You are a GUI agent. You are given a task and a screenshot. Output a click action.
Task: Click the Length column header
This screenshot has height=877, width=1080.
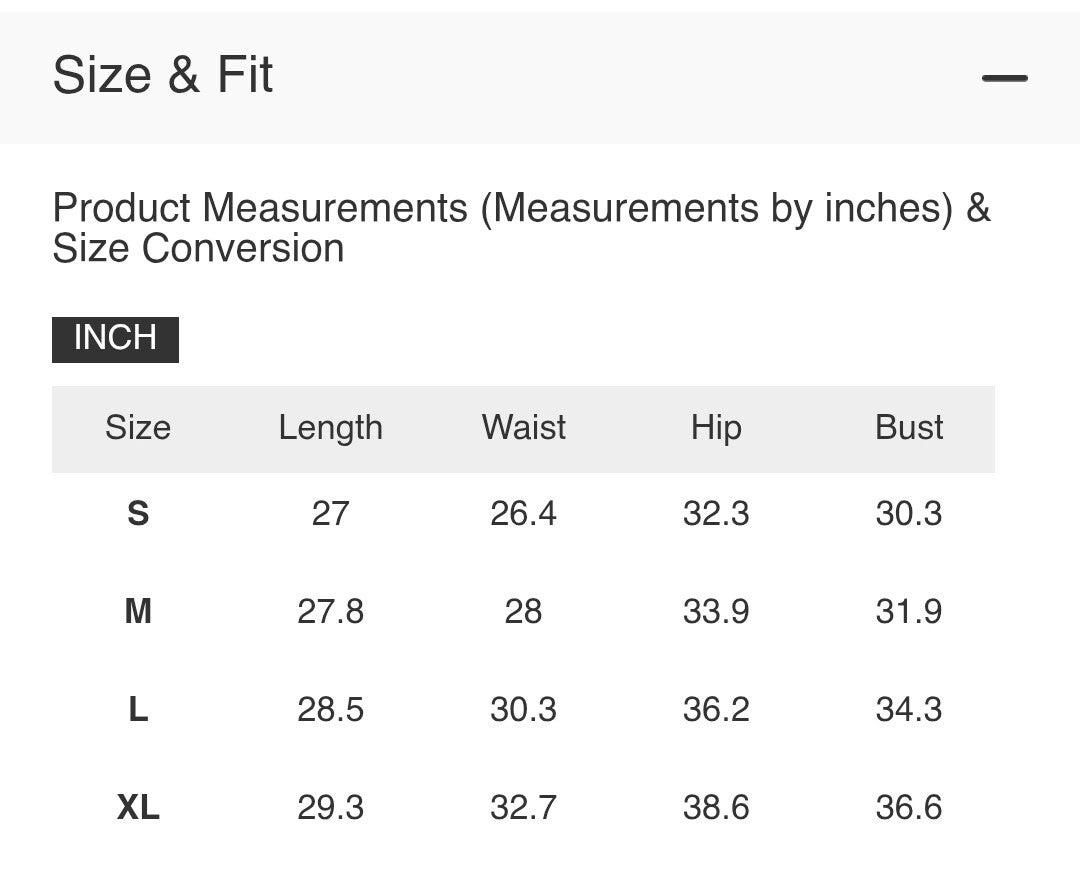(x=330, y=428)
